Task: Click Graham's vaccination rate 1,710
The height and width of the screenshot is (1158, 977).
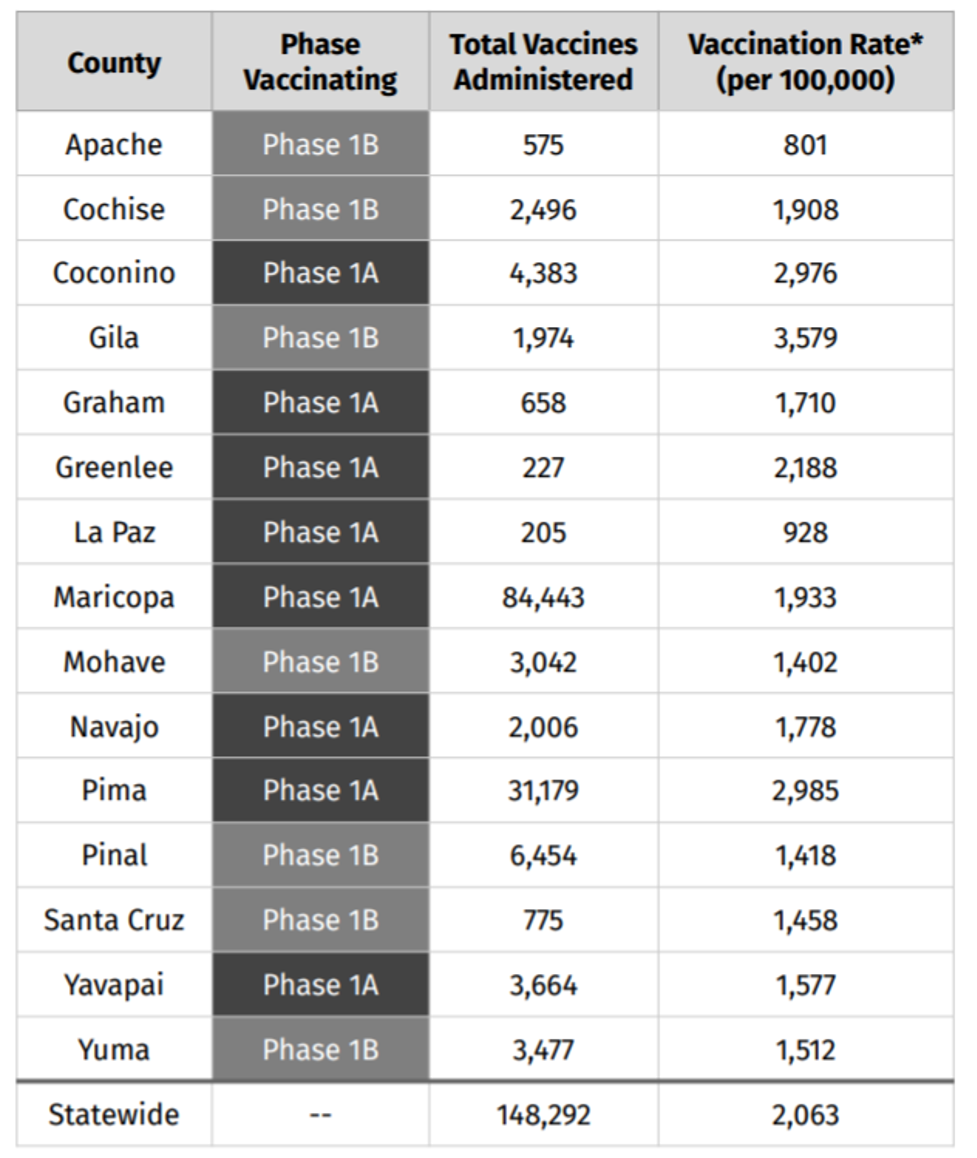Action: [x=805, y=403]
